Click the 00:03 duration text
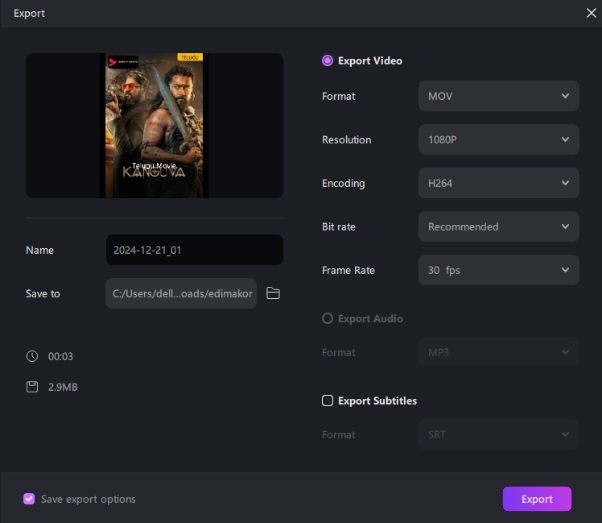This screenshot has height=523, width=602. (61, 356)
